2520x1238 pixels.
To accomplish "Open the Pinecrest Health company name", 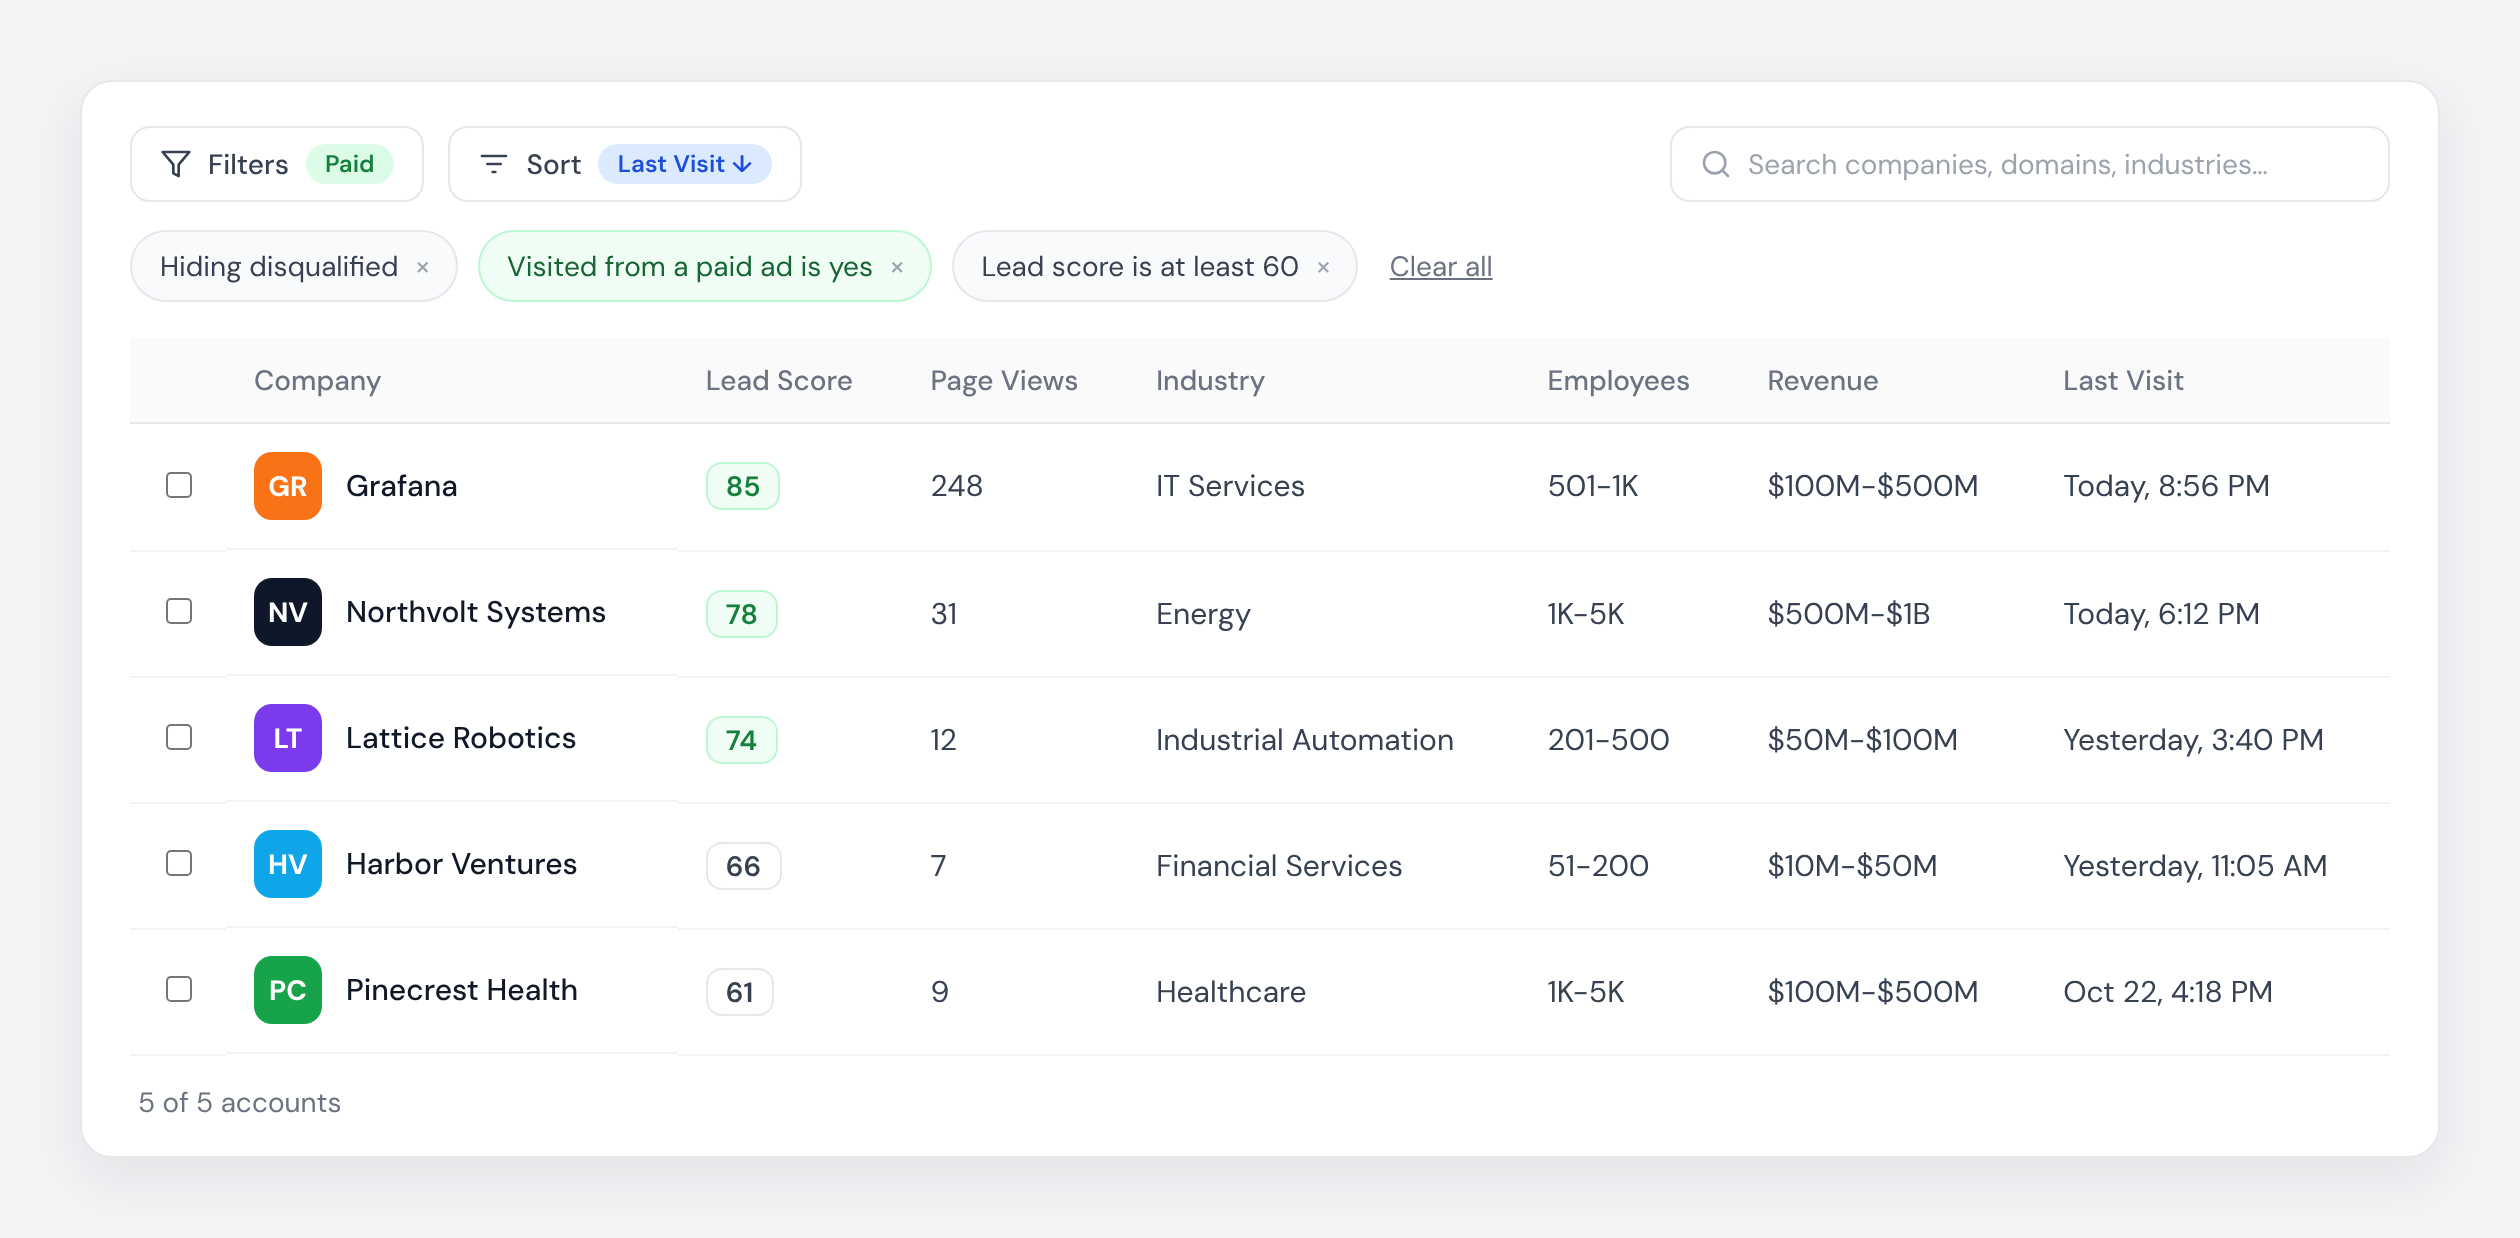I will (x=462, y=990).
